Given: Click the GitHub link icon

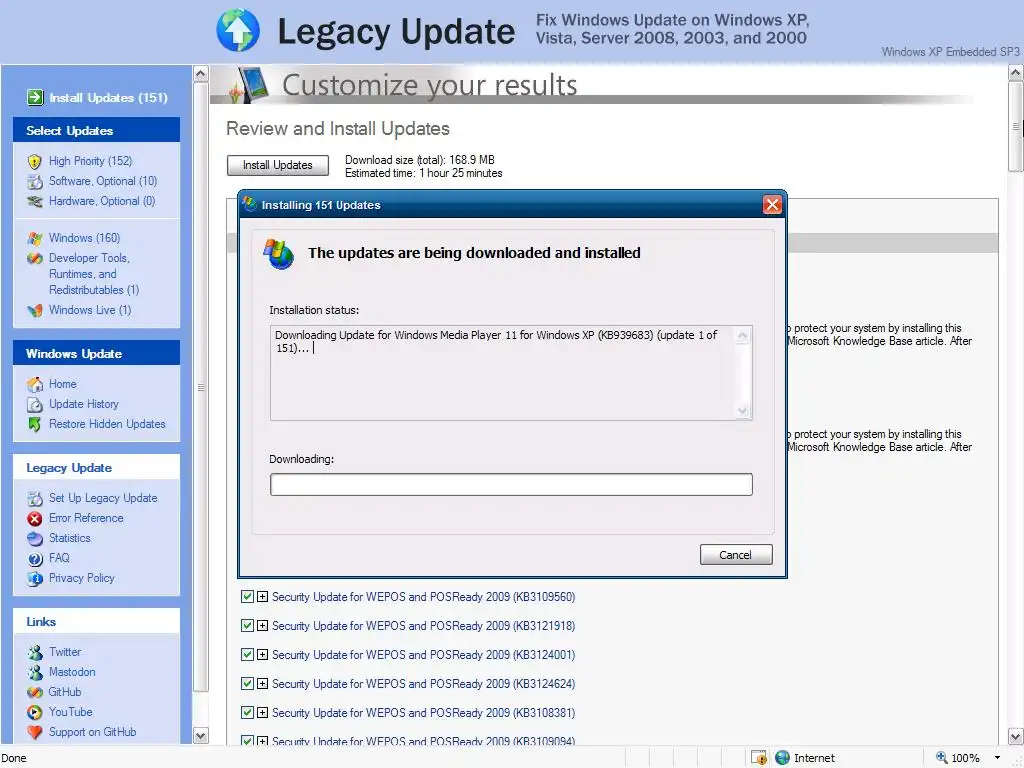Looking at the screenshot, I should pyautogui.click(x=35, y=692).
